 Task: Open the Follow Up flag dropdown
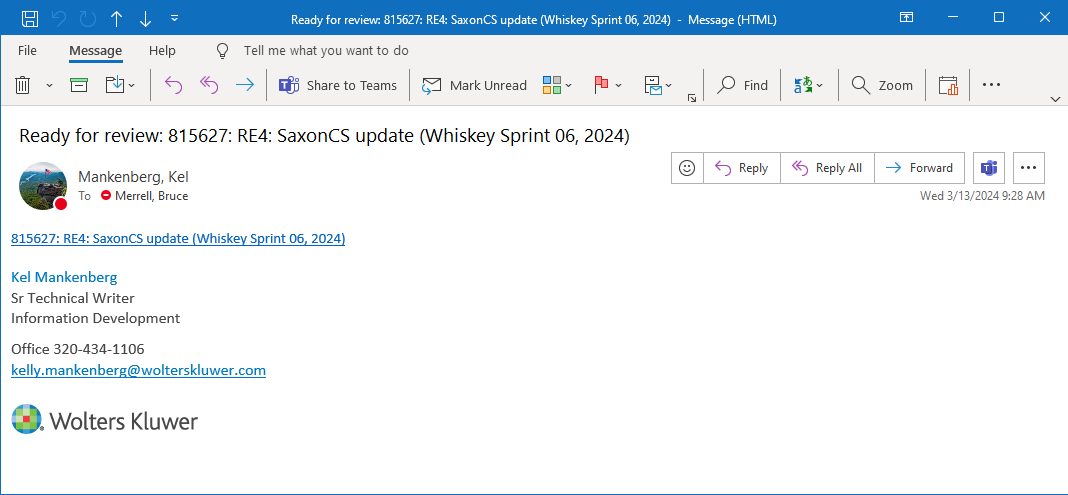[608, 85]
